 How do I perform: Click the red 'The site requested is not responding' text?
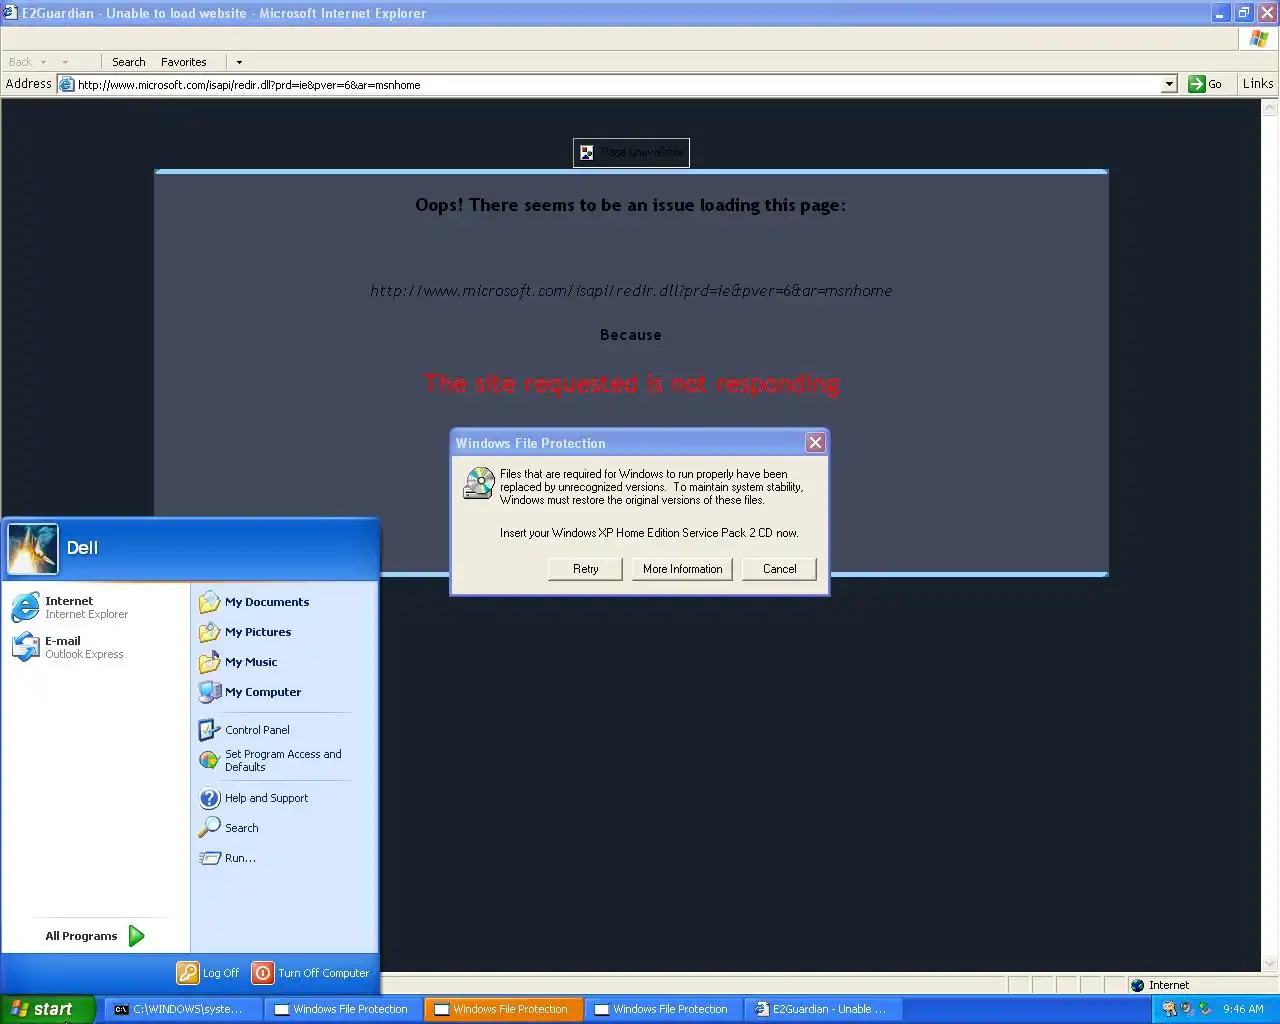pyautogui.click(x=631, y=384)
